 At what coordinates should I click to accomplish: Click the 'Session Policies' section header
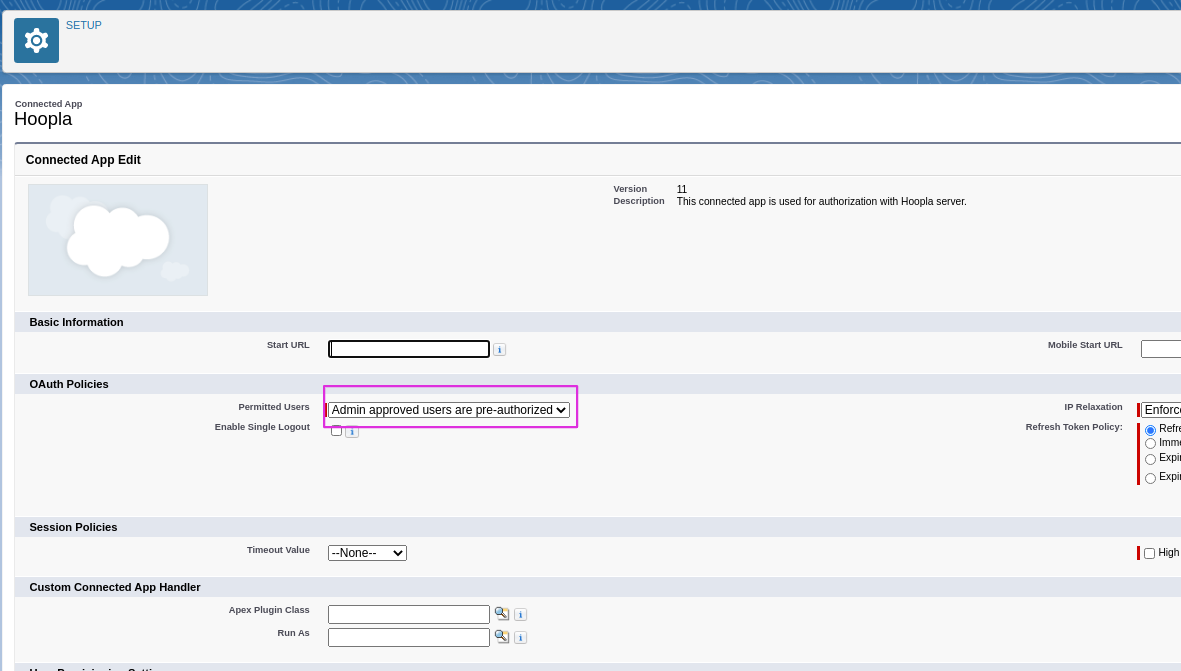(x=73, y=527)
